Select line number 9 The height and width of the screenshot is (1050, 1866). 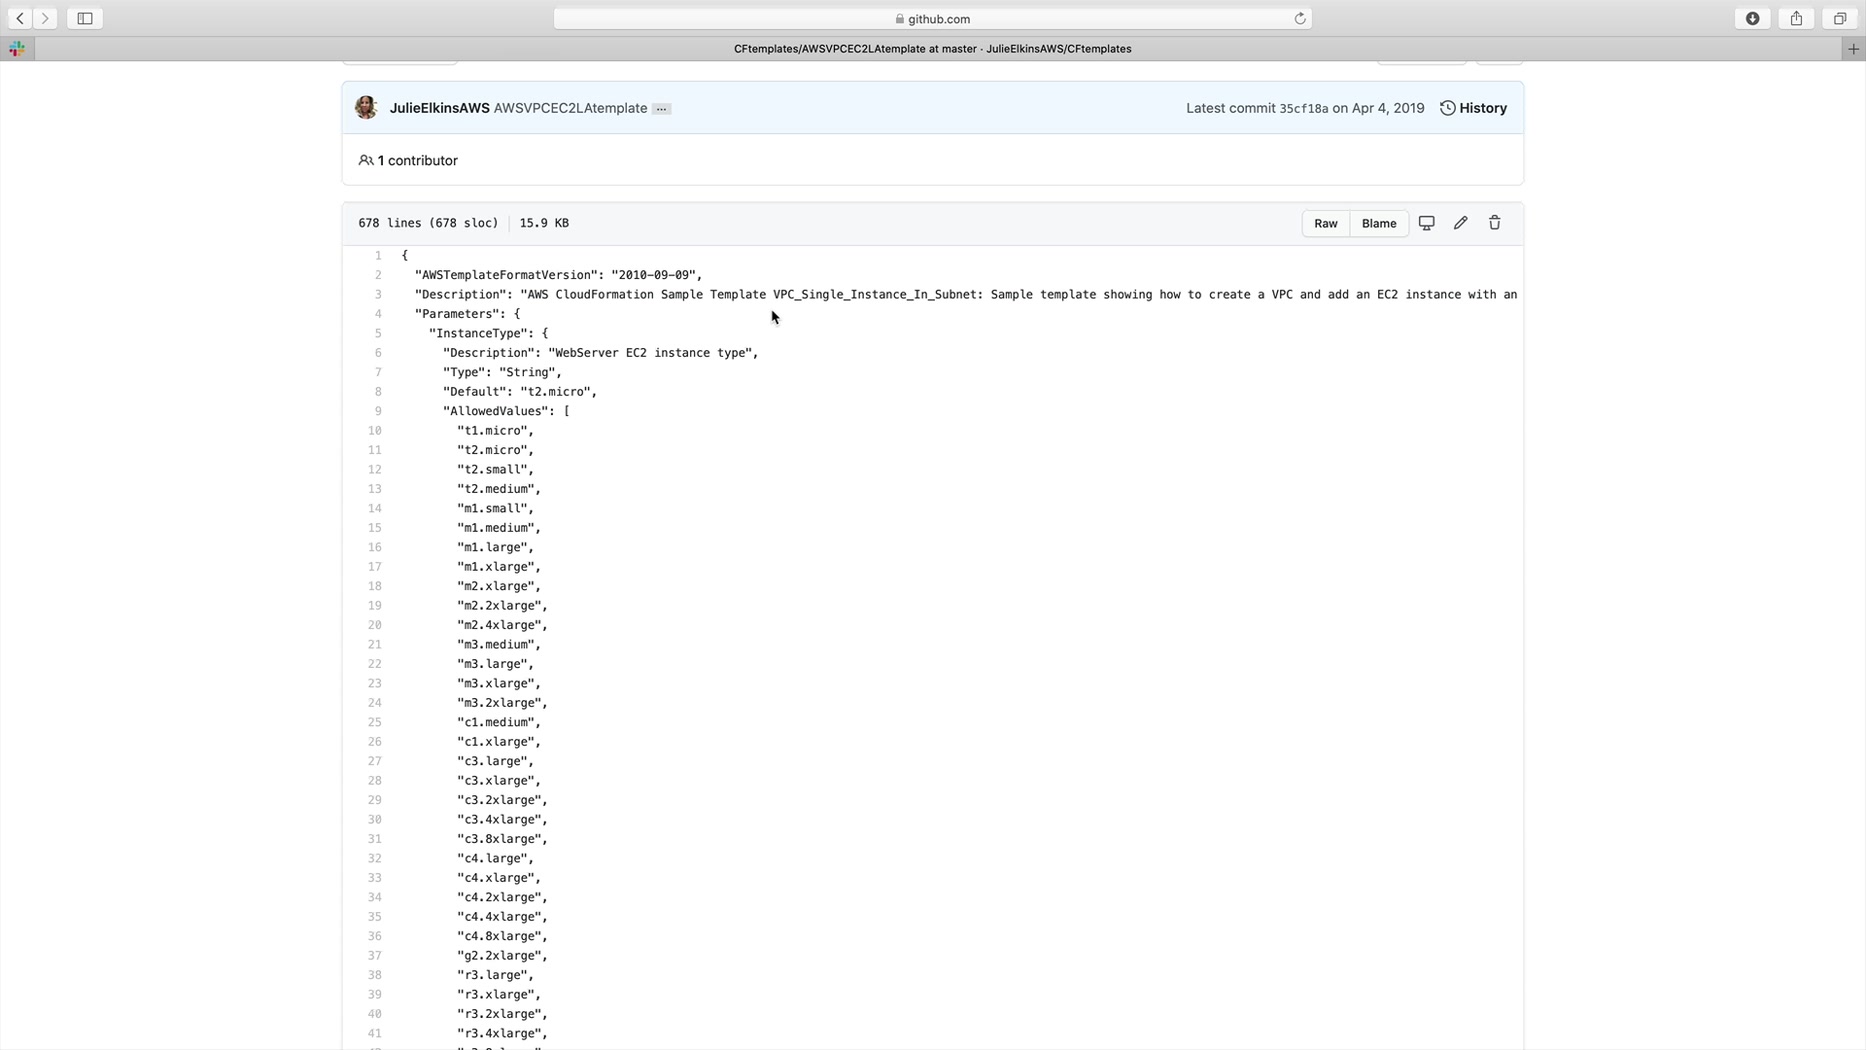tap(378, 411)
